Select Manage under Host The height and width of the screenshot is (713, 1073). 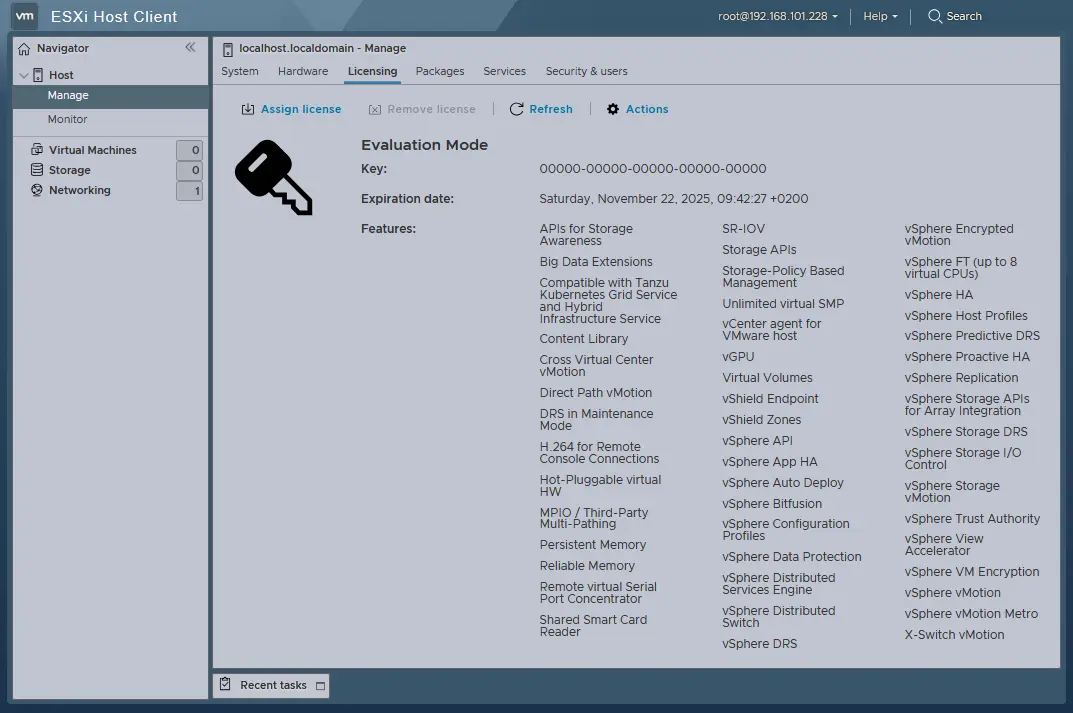[110, 96]
